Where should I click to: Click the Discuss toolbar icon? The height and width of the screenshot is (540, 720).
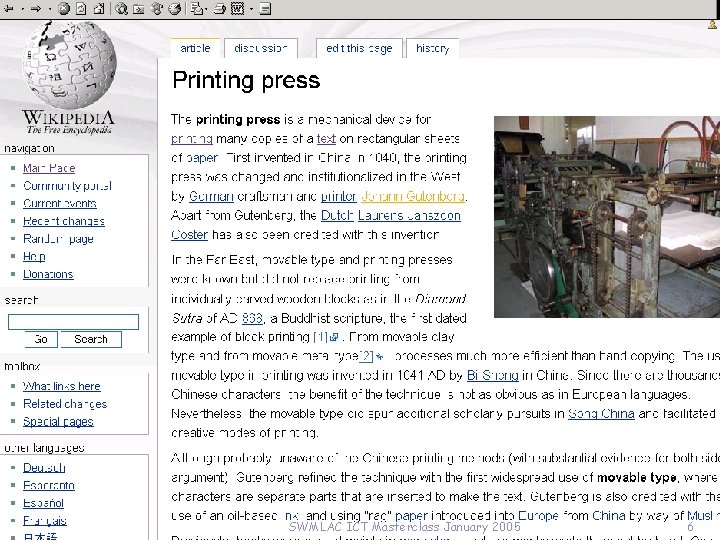click(265, 8)
